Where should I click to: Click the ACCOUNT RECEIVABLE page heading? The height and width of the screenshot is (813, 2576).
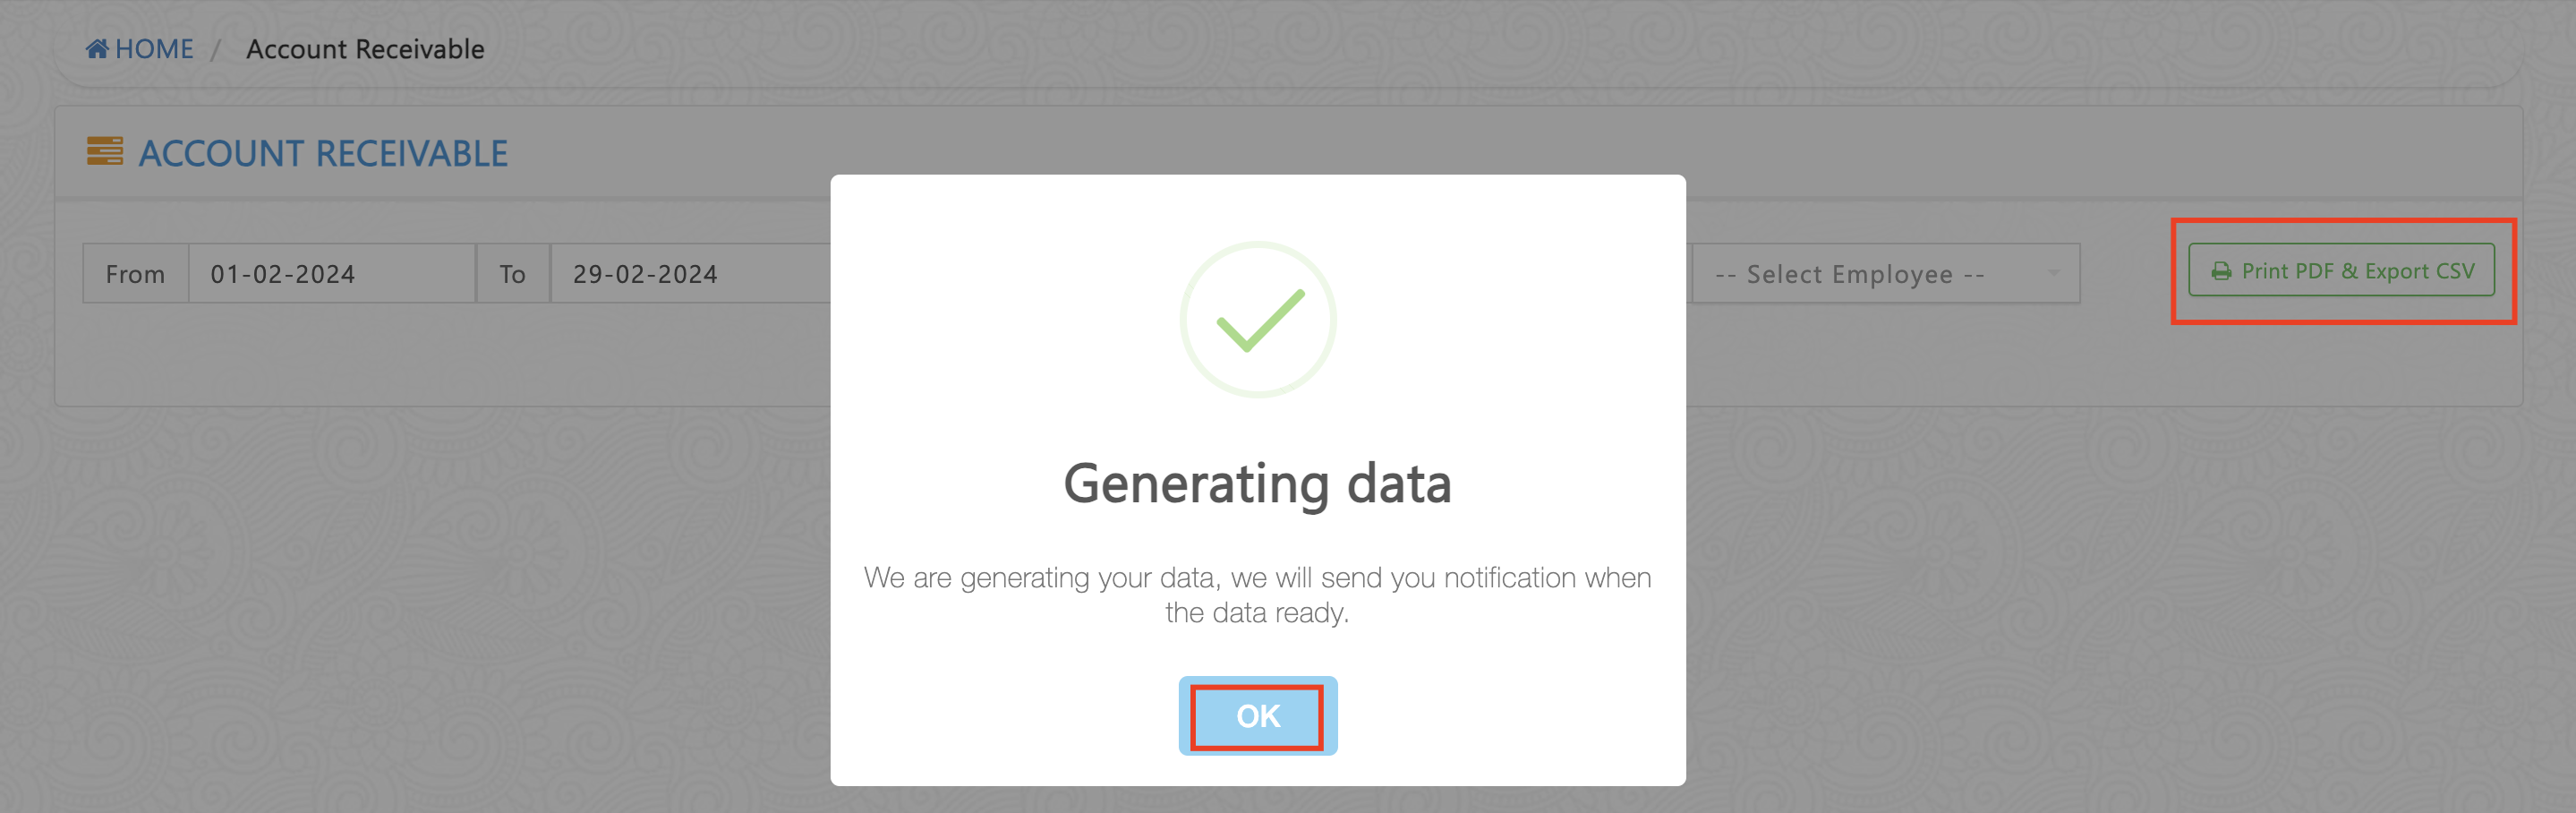click(x=323, y=154)
